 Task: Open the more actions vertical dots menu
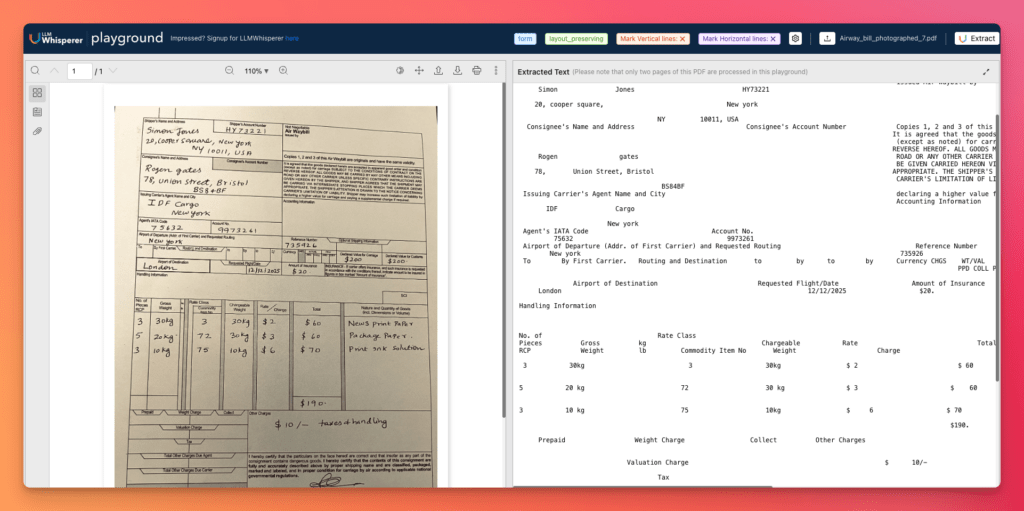click(x=494, y=71)
